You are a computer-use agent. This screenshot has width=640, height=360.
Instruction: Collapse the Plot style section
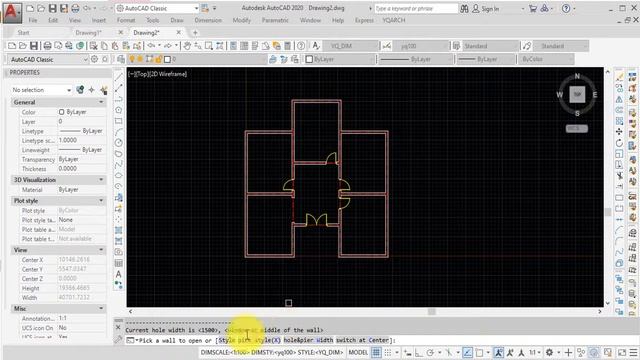(x=101, y=200)
